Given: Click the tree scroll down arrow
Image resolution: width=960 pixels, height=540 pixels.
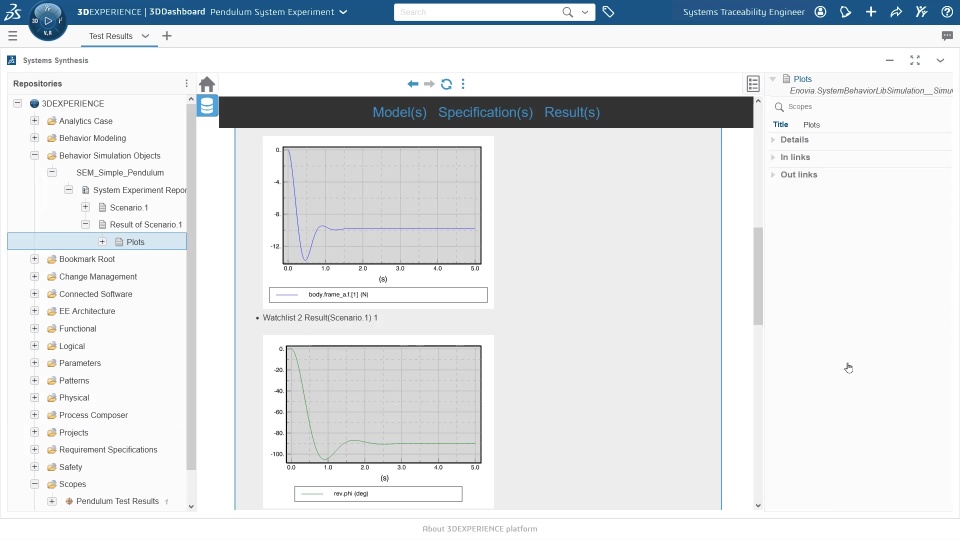Looking at the screenshot, I should coord(191,506).
